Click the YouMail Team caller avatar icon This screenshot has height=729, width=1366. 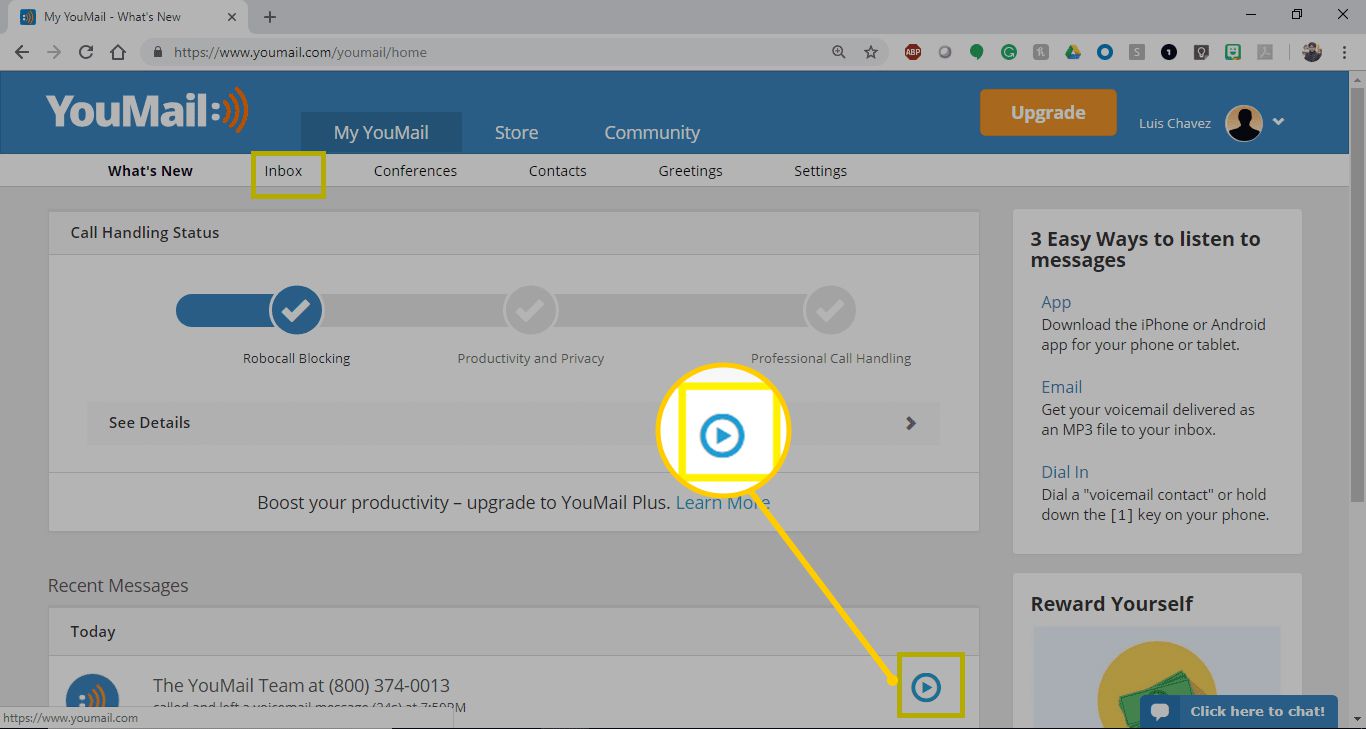point(92,700)
